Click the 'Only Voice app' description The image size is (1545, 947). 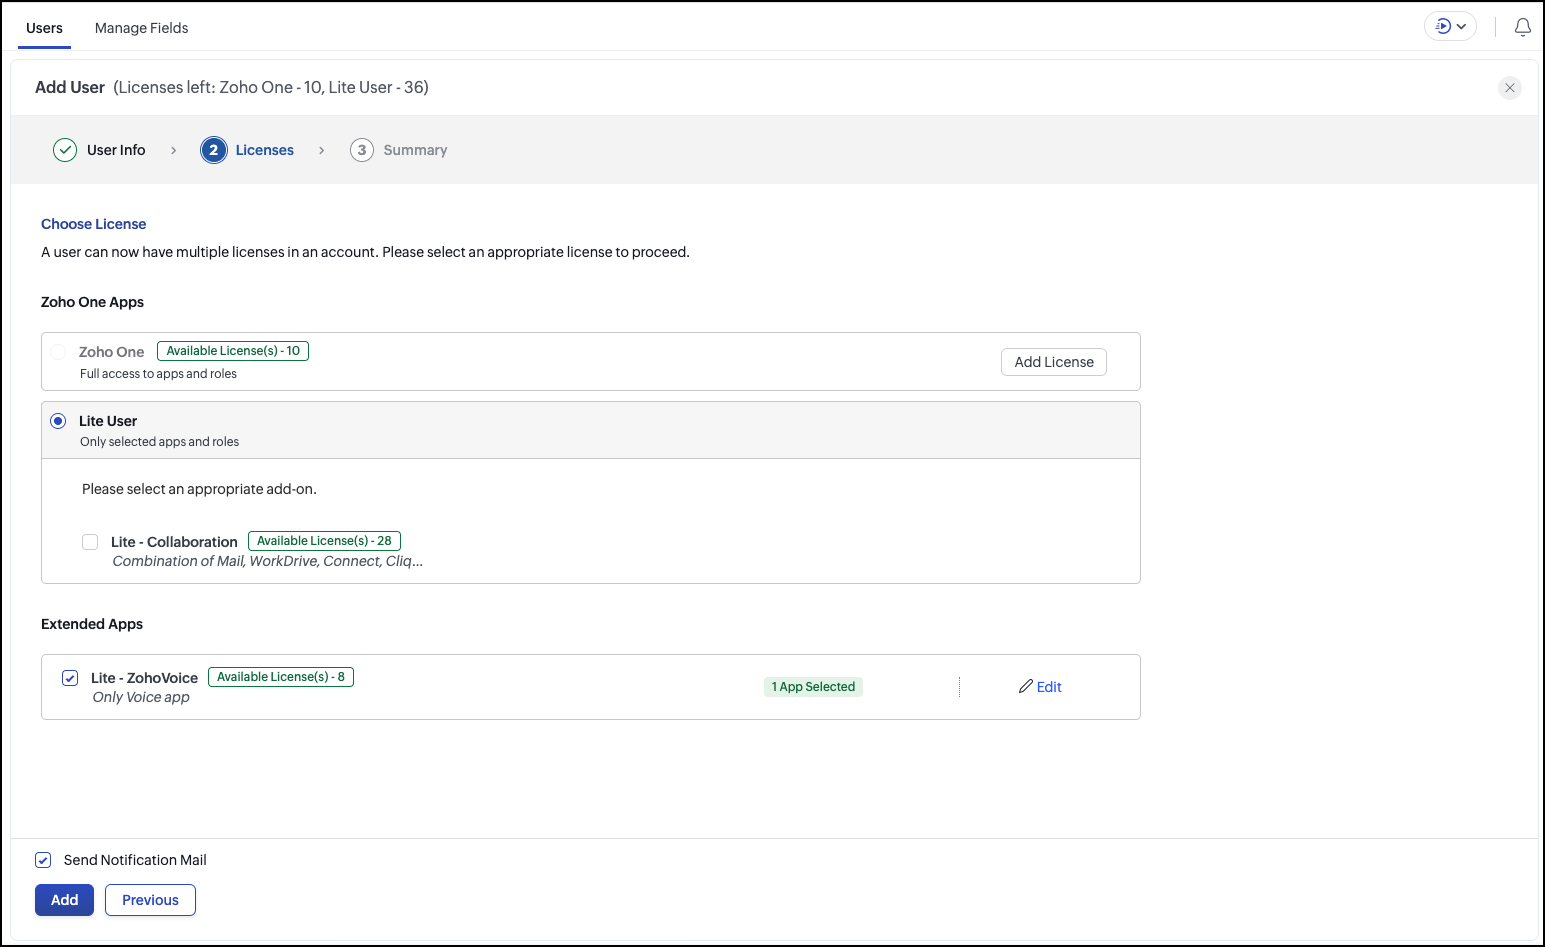(141, 697)
